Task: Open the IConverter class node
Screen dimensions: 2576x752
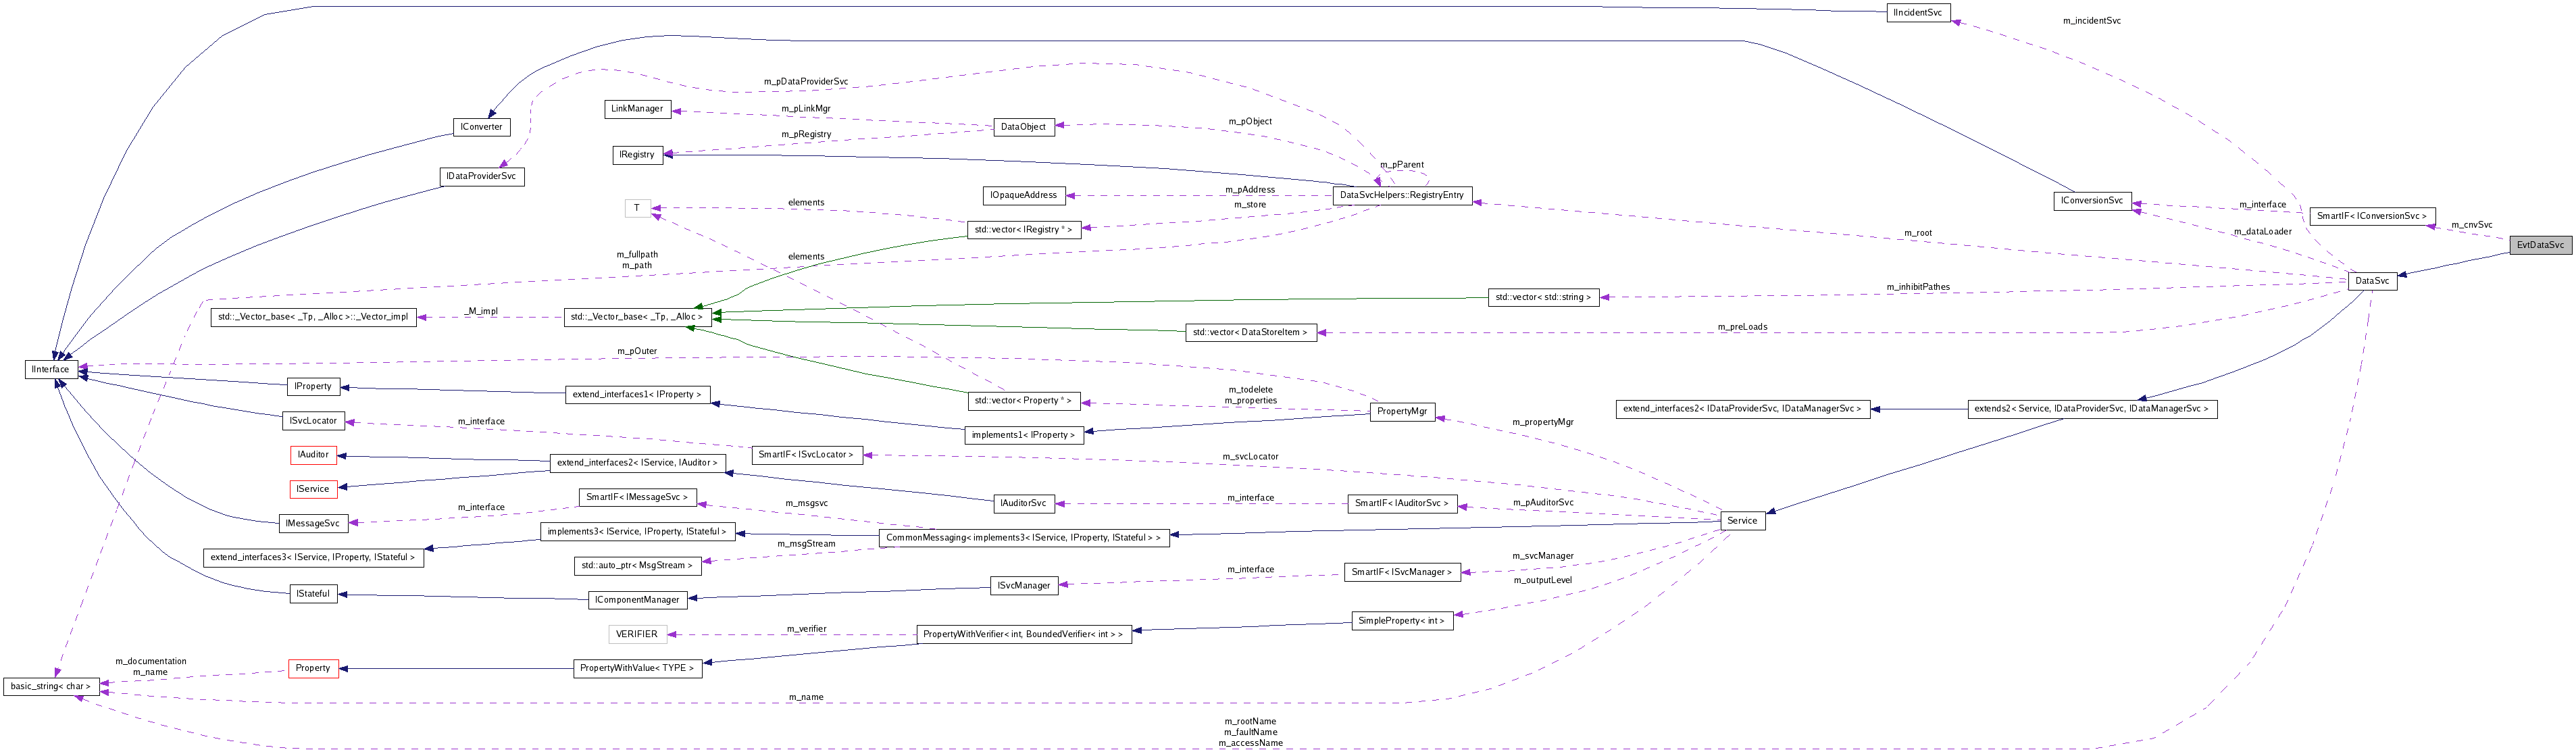Action: tap(482, 127)
